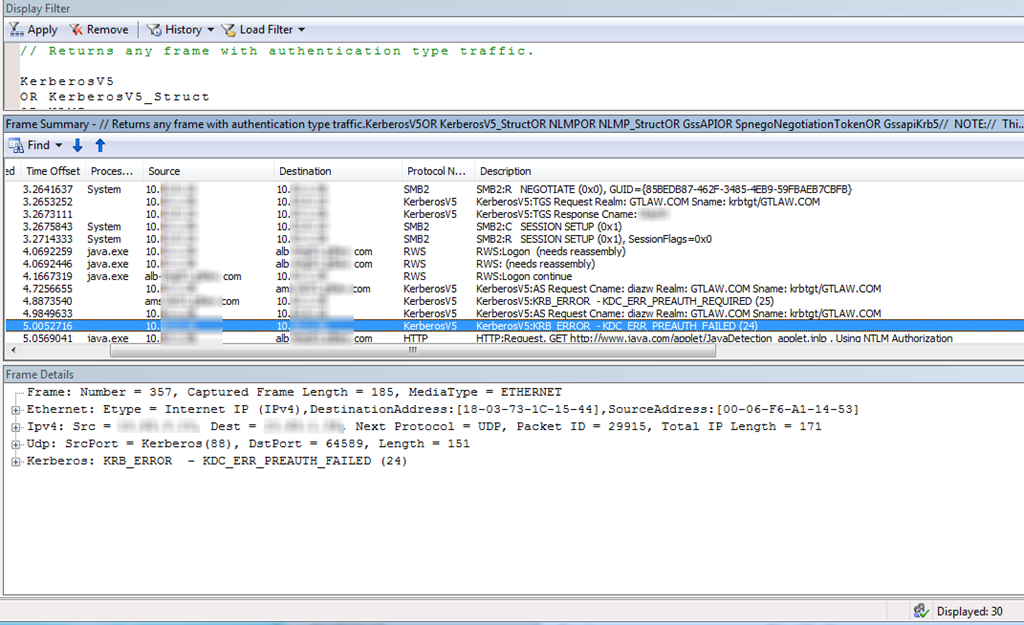Select the KDC_ERR_PREAUTH_REQUIRED frame row
Image resolution: width=1024 pixels, height=625 pixels.
click(x=600, y=301)
